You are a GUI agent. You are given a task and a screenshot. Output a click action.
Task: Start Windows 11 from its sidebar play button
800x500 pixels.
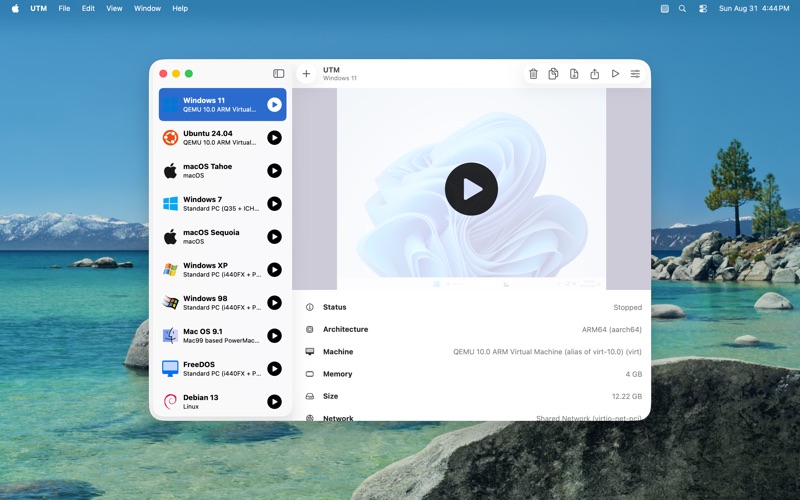[x=274, y=105]
